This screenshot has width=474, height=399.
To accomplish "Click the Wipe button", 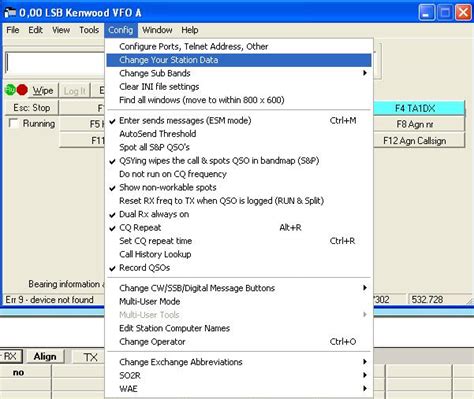I will click(x=43, y=90).
